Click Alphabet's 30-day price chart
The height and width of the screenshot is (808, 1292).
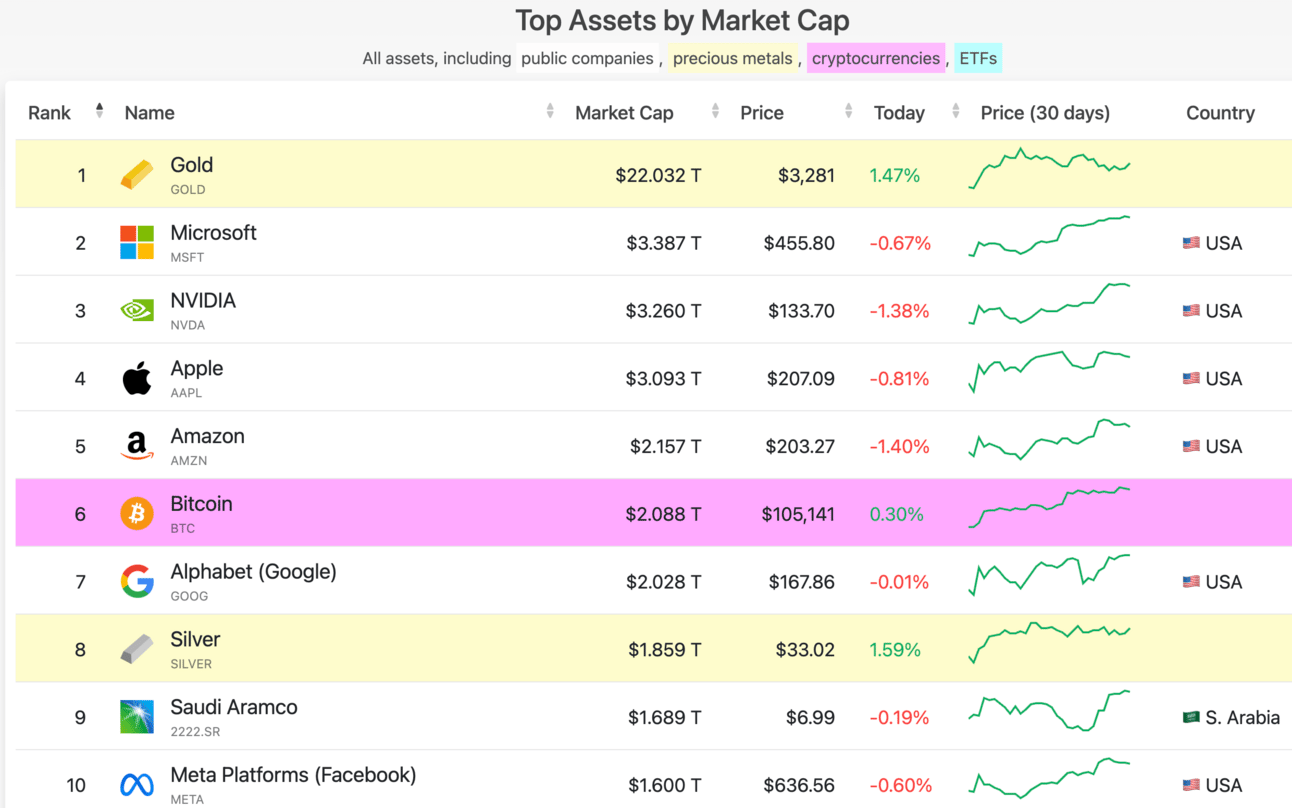pos(1049,575)
